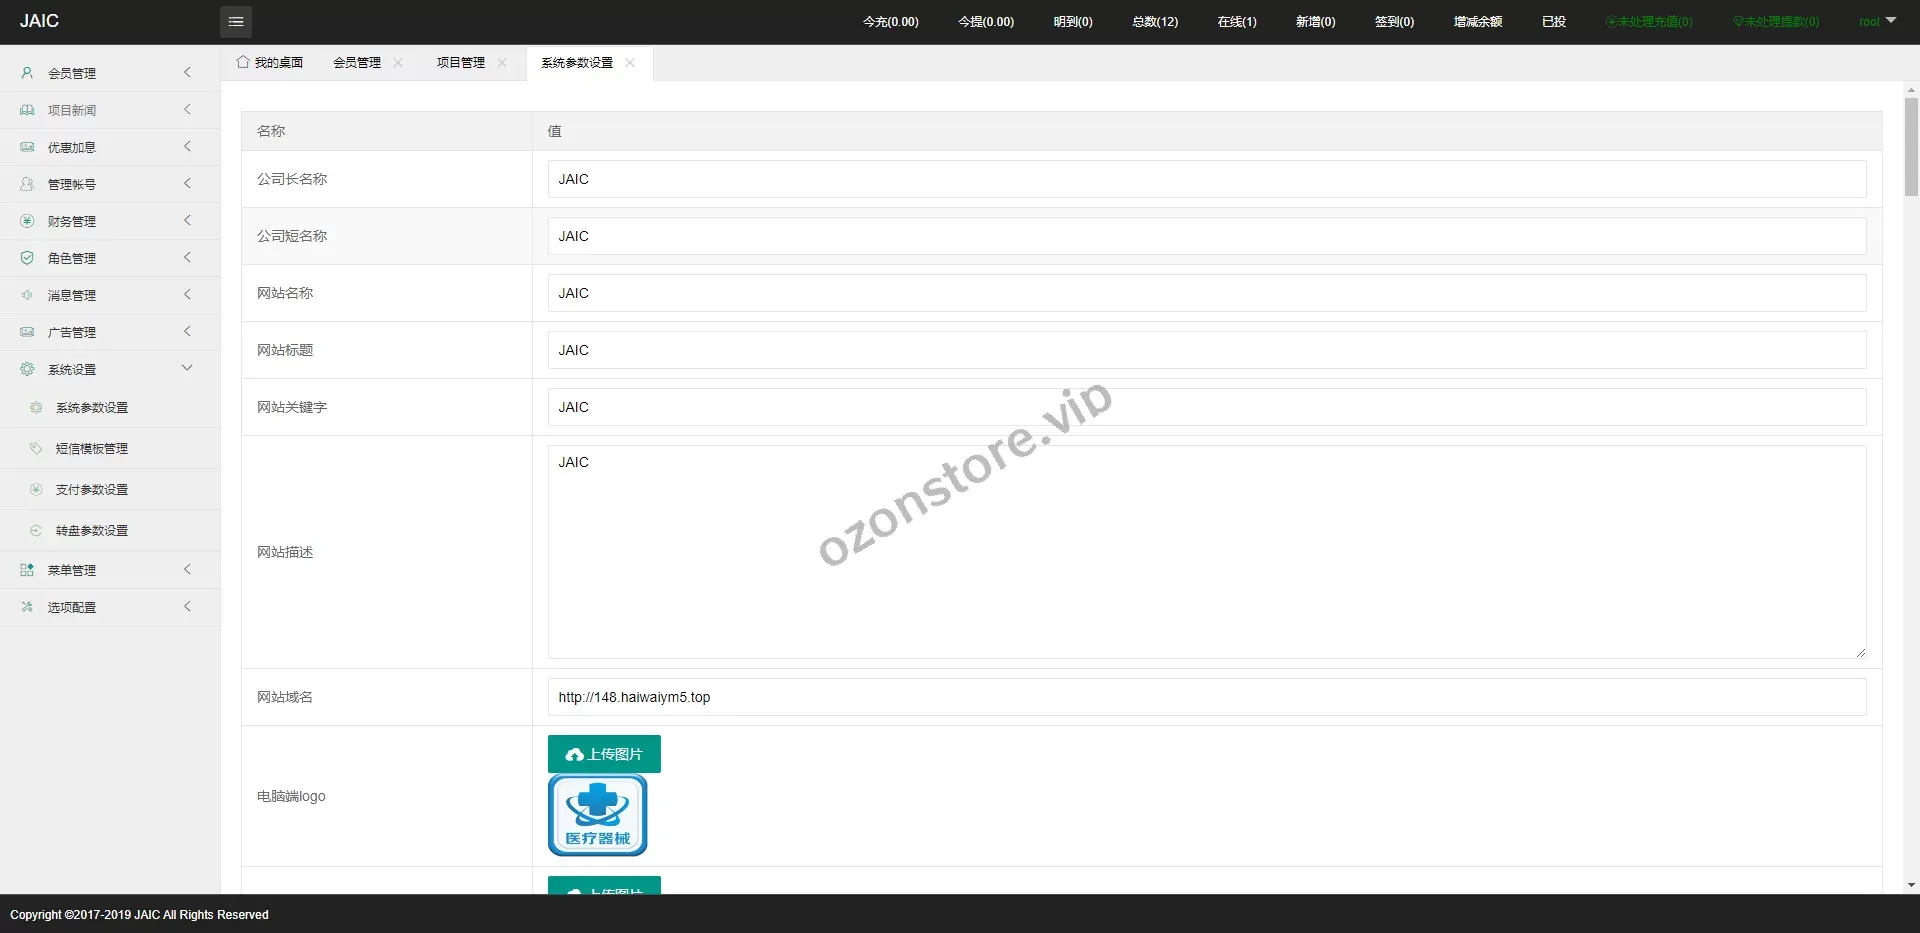
Task: Click the 网站域名 input field
Action: pyautogui.click(x=1206, y=697)
